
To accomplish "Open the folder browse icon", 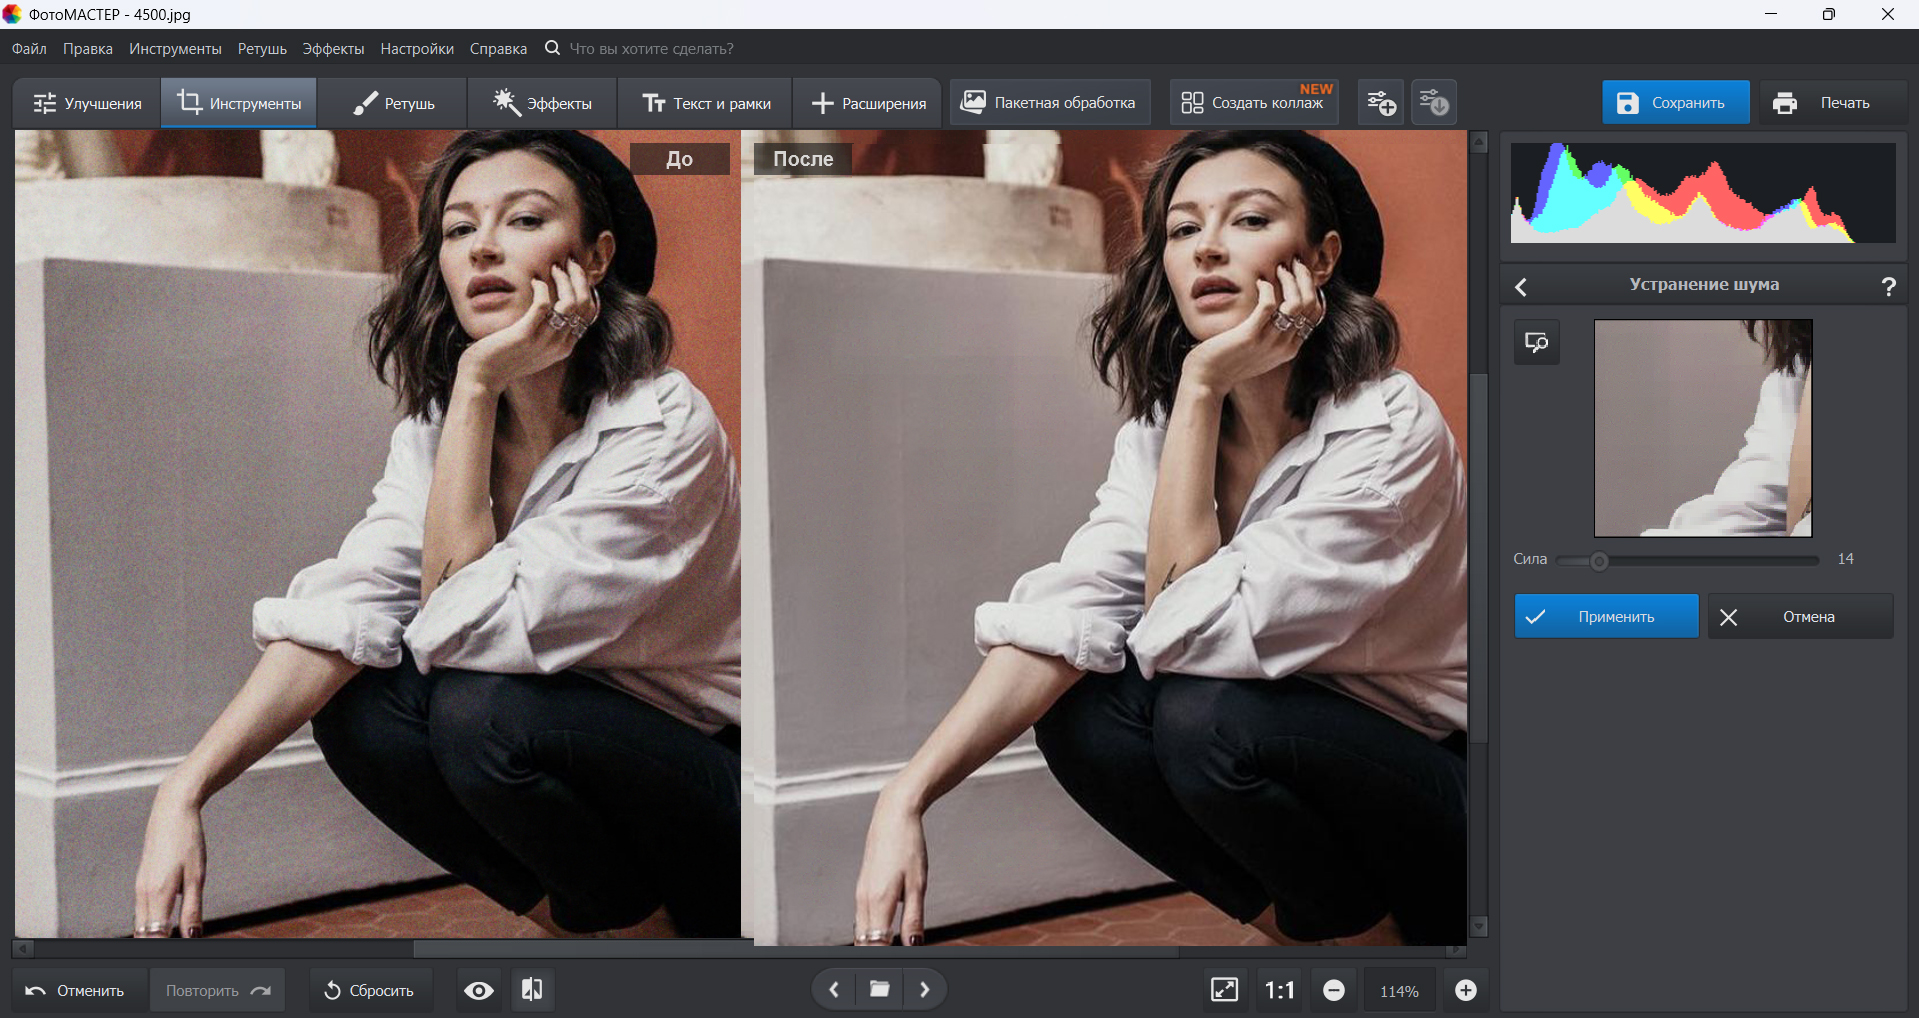I will click(x=880, y=989).
